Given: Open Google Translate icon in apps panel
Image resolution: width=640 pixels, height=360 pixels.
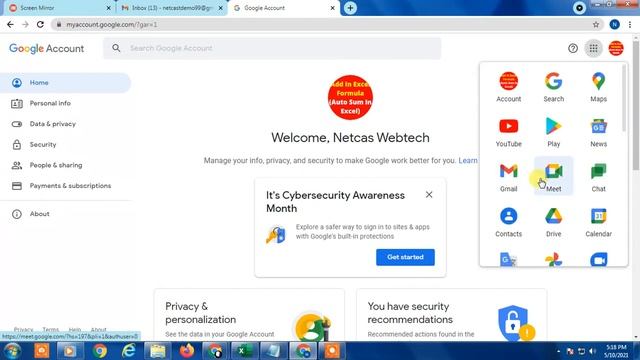Looking at the screenshot, I should click(x=509, y=260).
